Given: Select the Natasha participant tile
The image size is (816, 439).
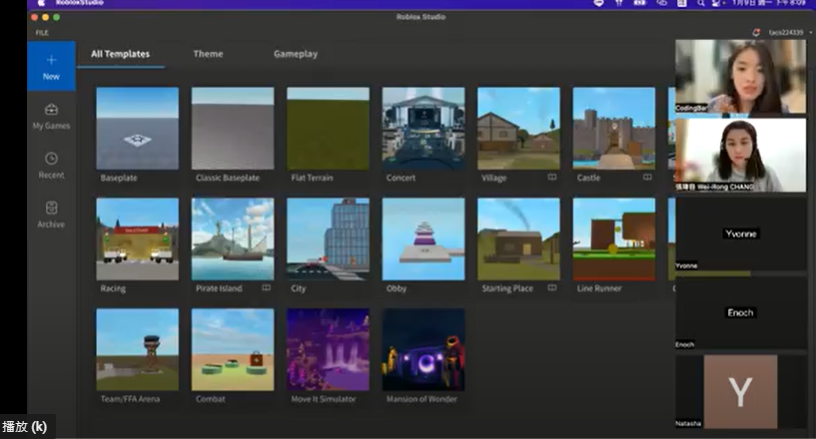Looking at the screenshot, I should pos(740,392).
